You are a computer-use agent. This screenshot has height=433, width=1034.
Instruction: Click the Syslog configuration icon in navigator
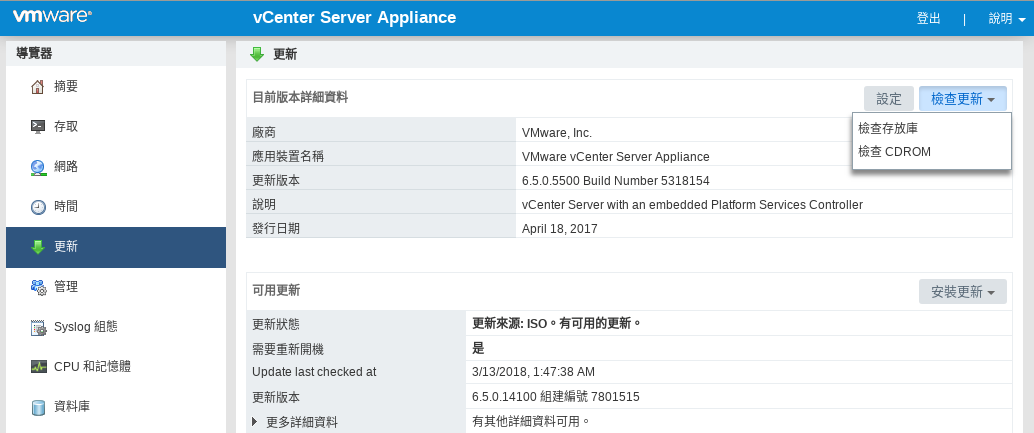pyautogui.click(x=38, y=327)
